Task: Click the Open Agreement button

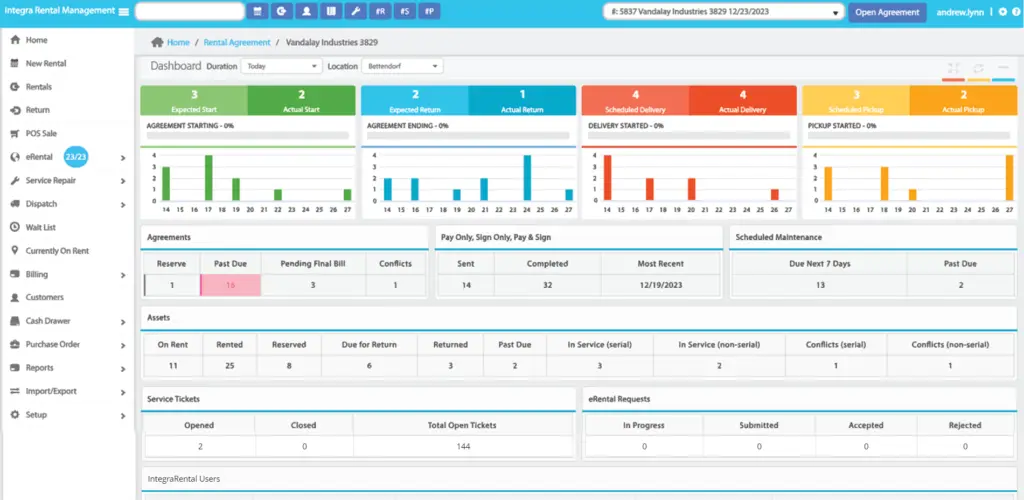Action: [887, 12]
